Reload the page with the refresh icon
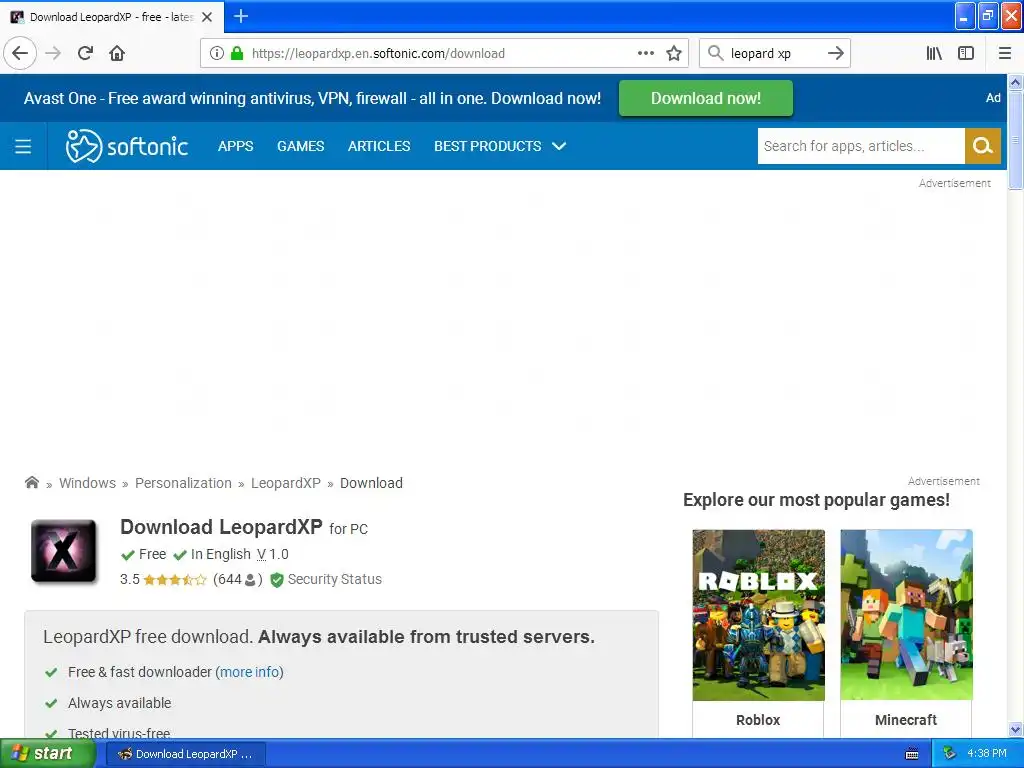The image size is (1024, 768). pos(85,53)
